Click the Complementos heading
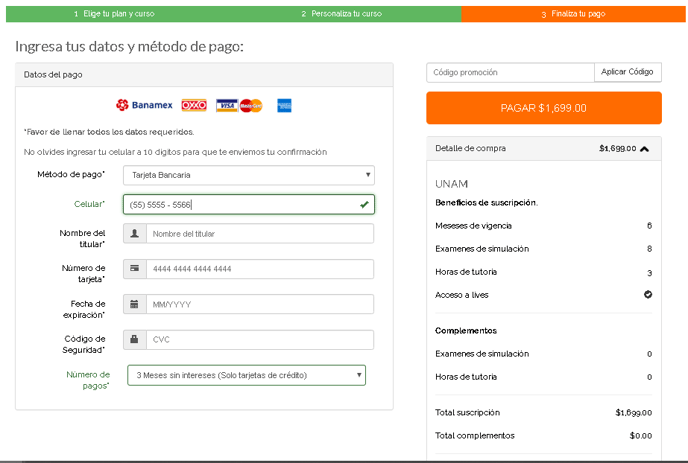Image resolution: width=688 pixels, height=463 pixels. point(466,330)
